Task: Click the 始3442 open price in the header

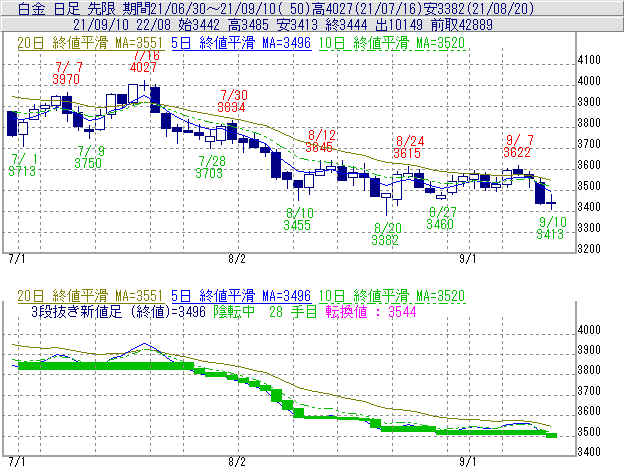Action: (x=199, y=25)
